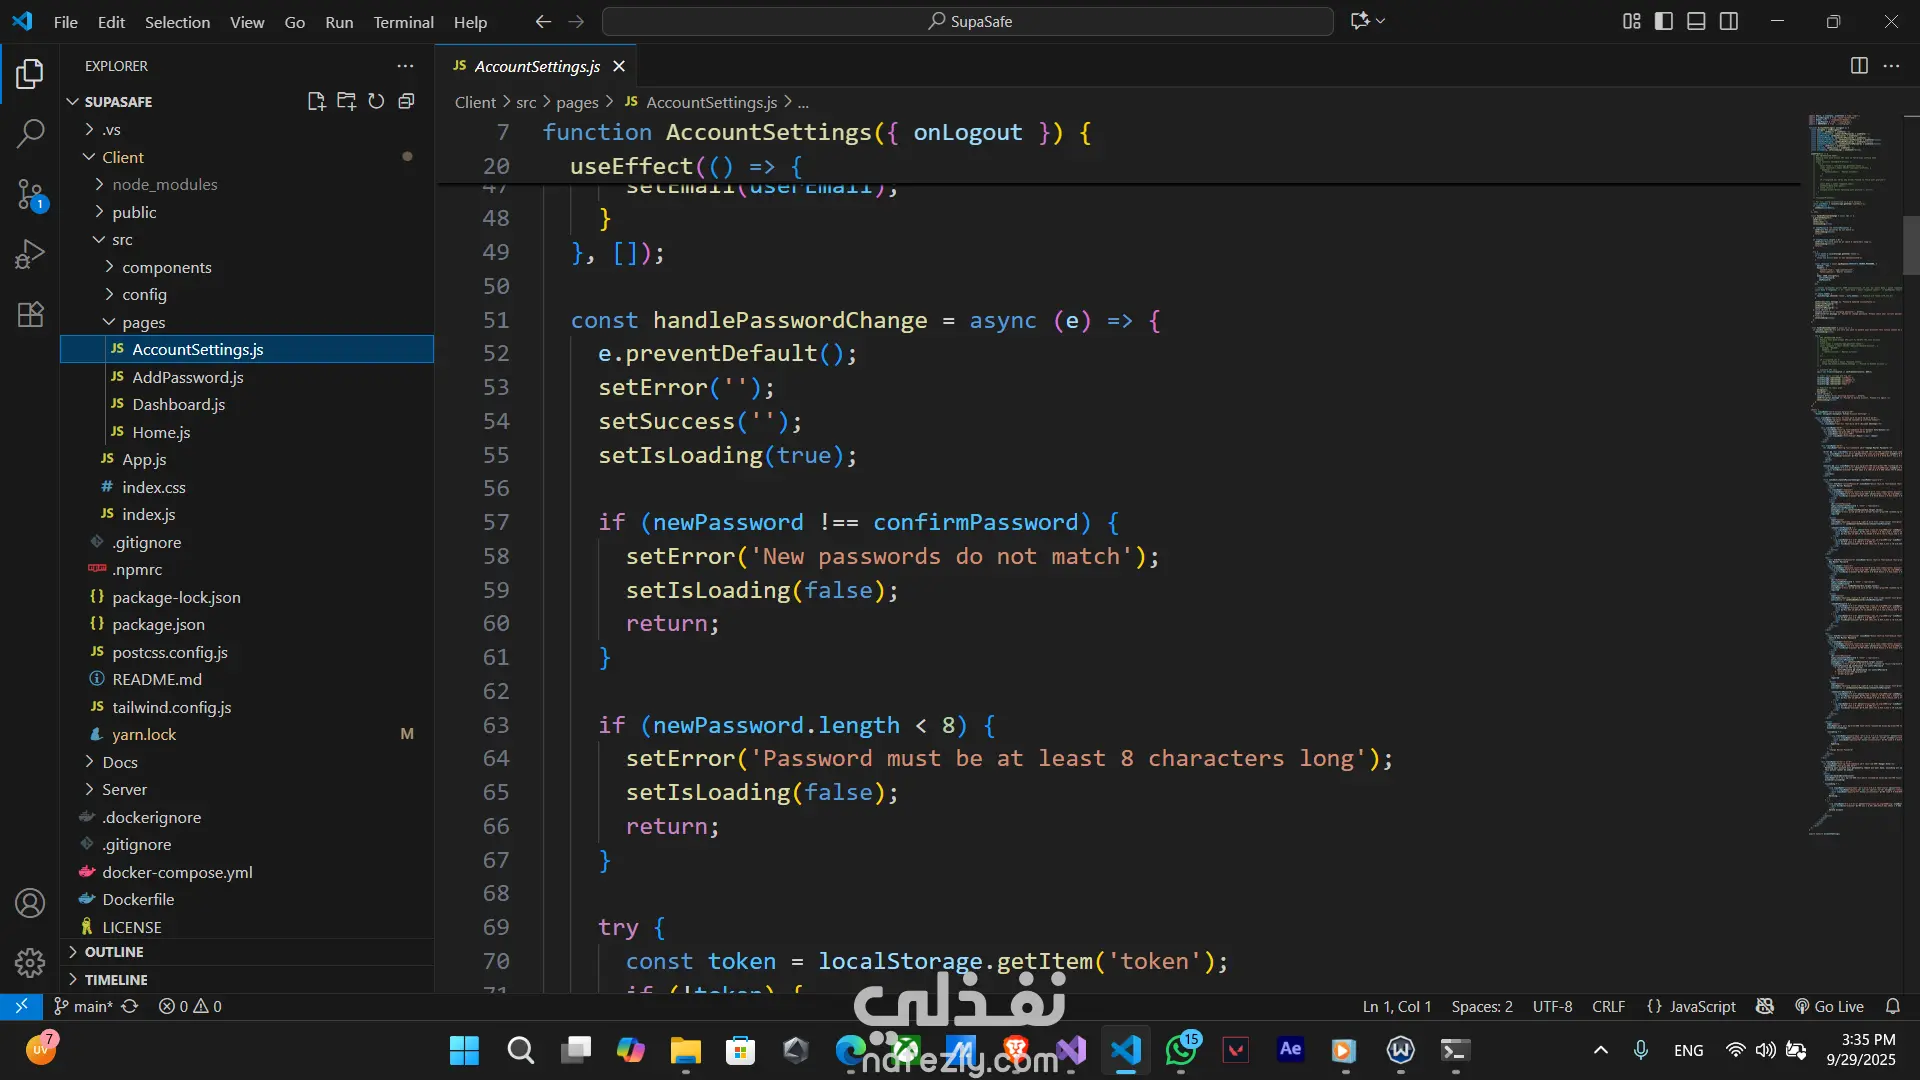Open the Source Control view
This screenshot has height=1080, width=1920.
(x=30, y=194)
